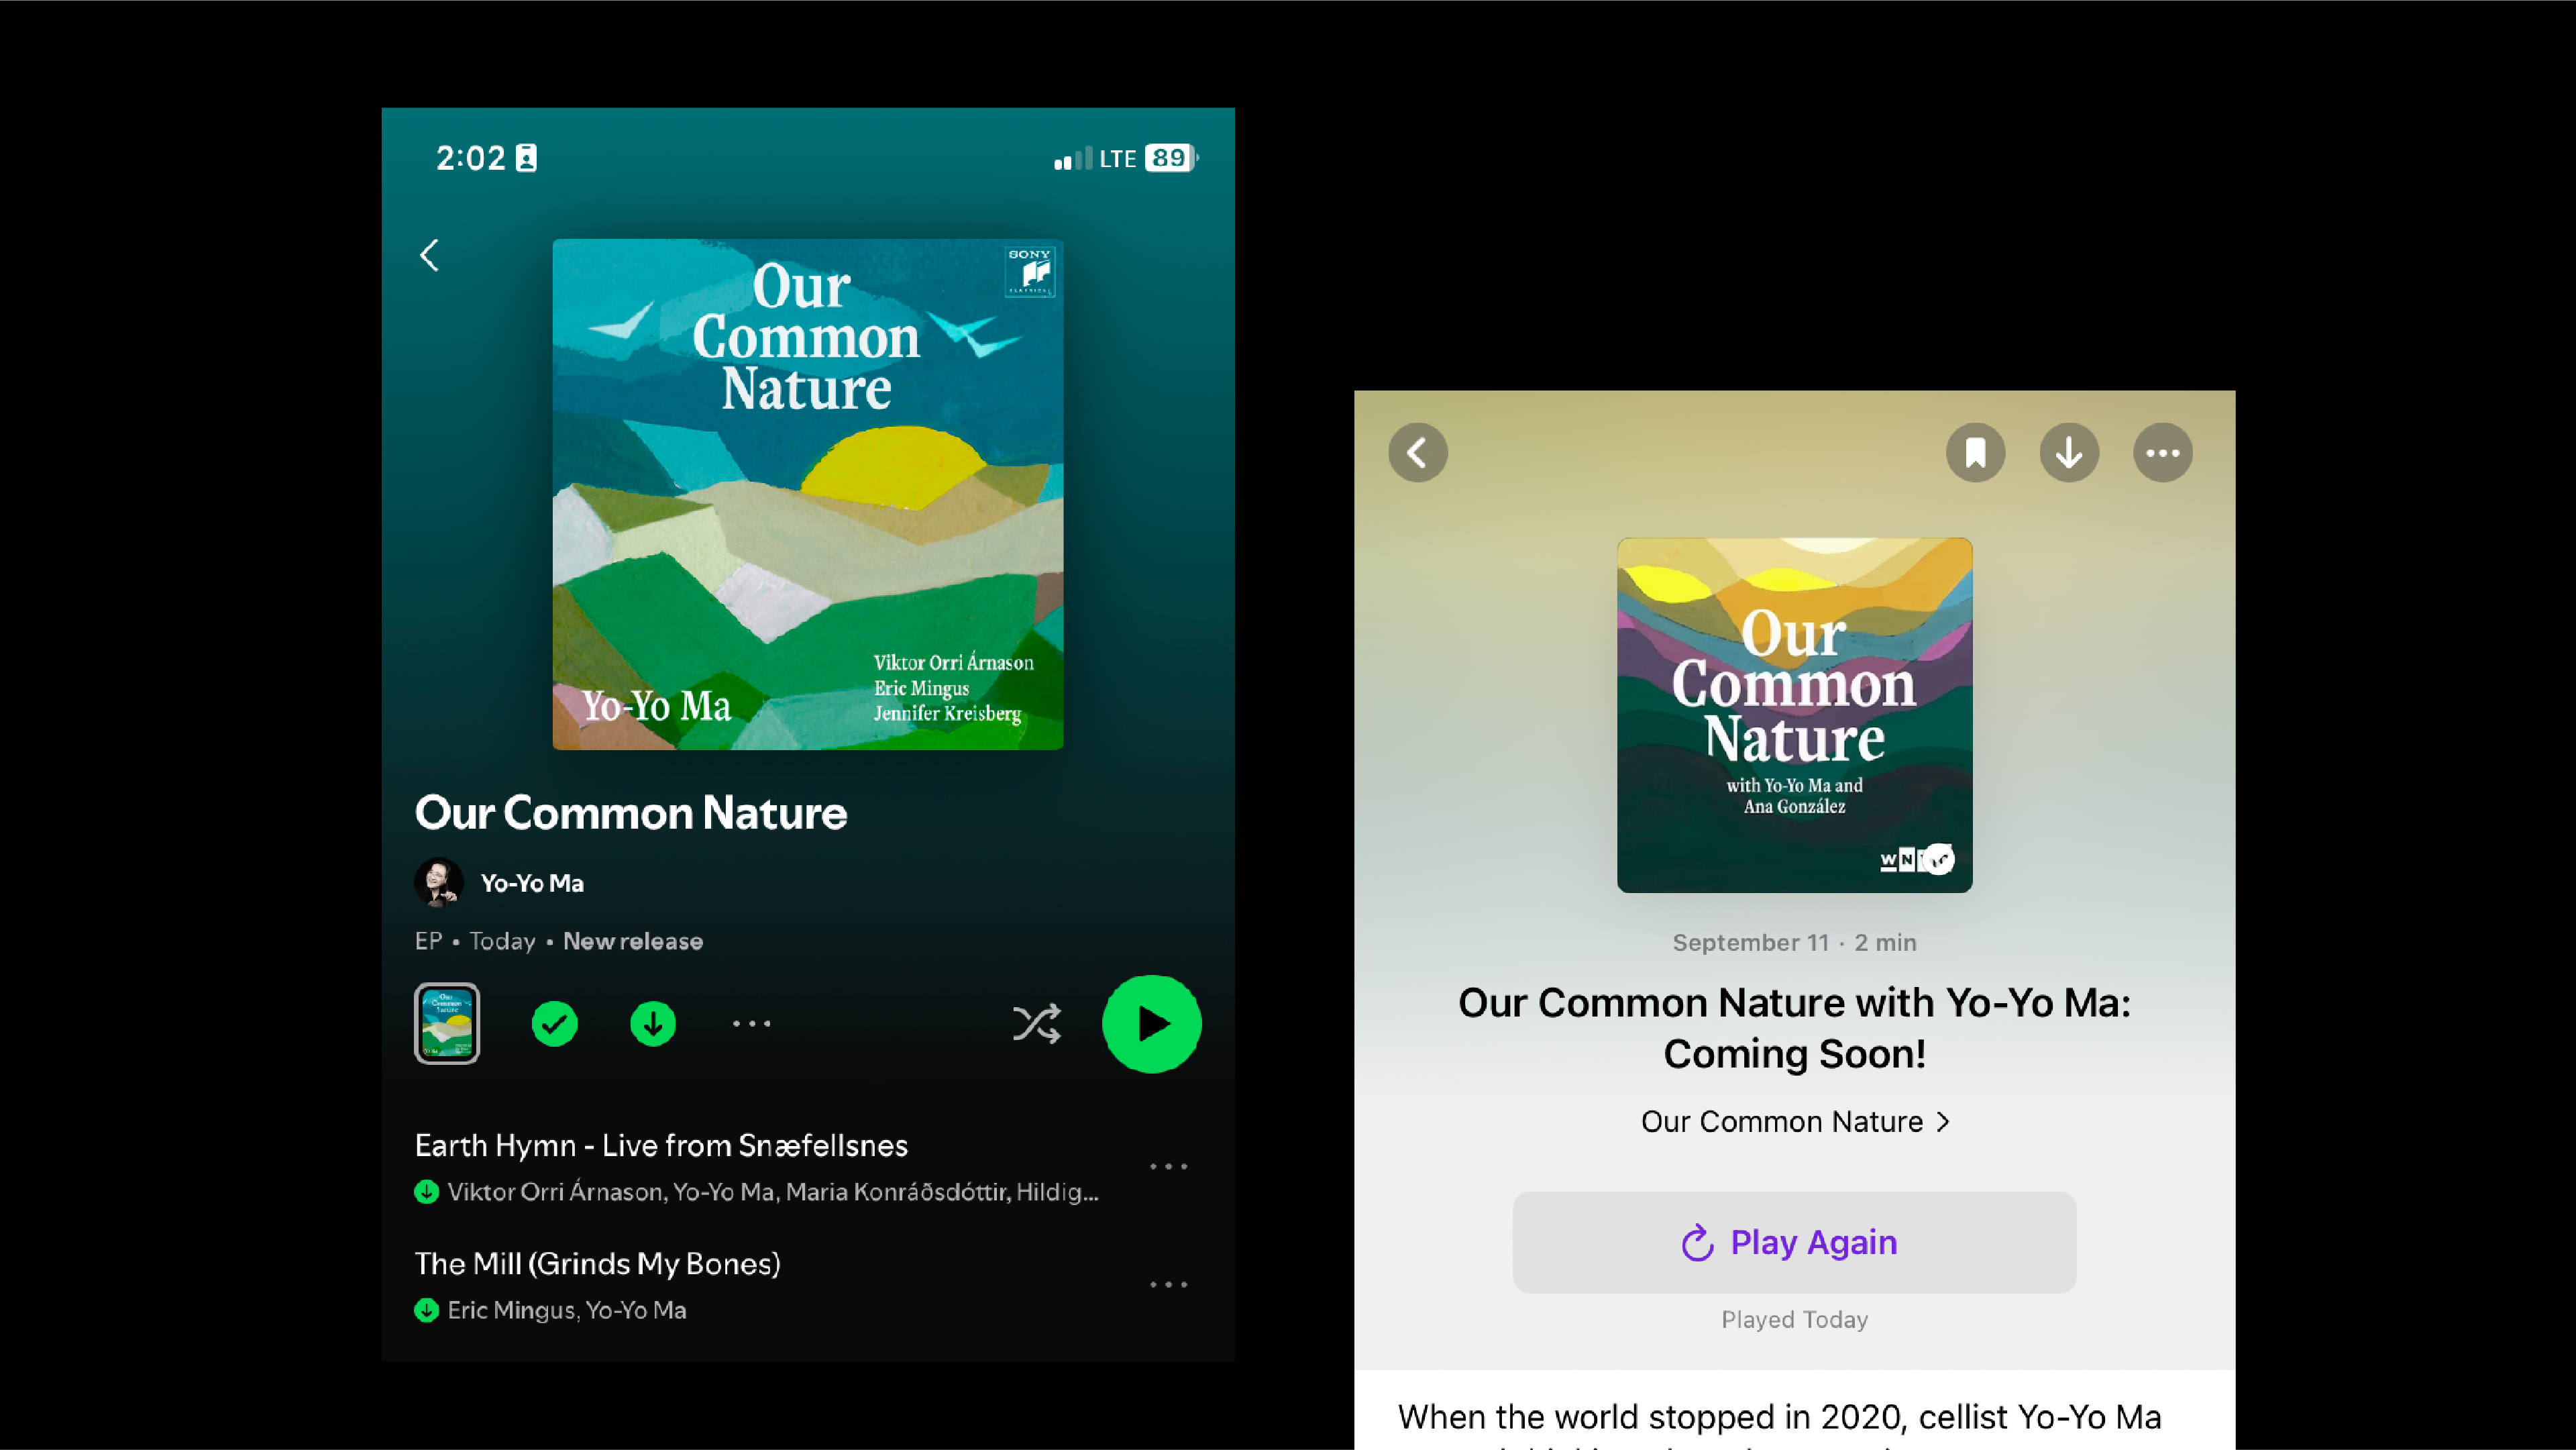Download the podcast episode

coord(2069,453)
